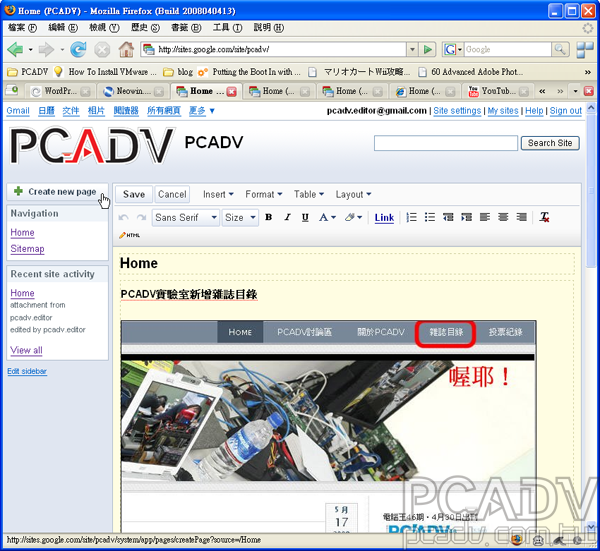Click the site search input field

tap(445, 143)
